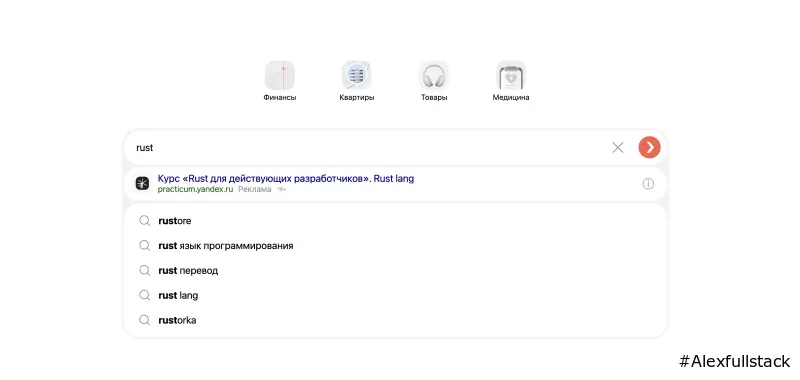
Task: Click magnifier icon beside rustorka
Action: pos(145,320)
